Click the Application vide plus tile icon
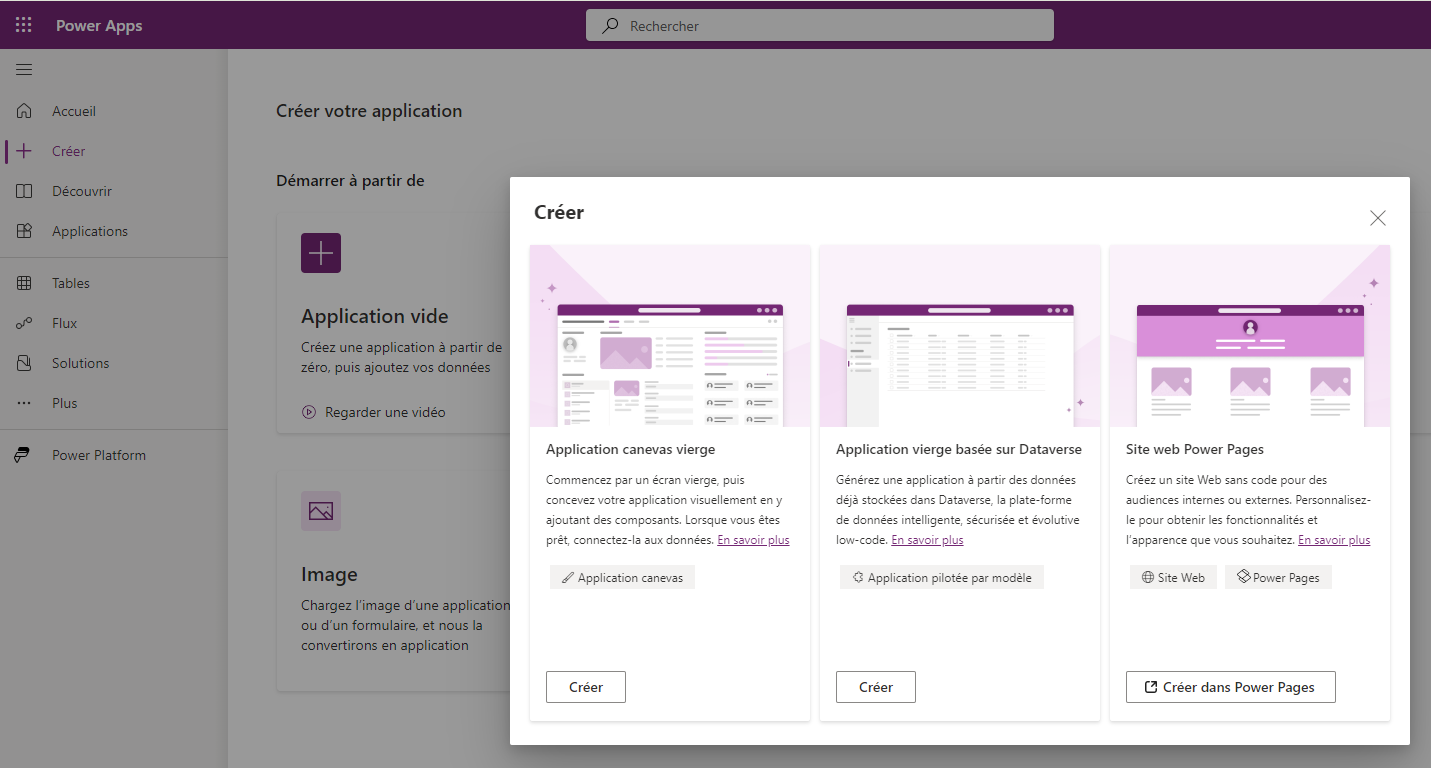Viewport: 1431px width, 768px height. pos(320,253)
